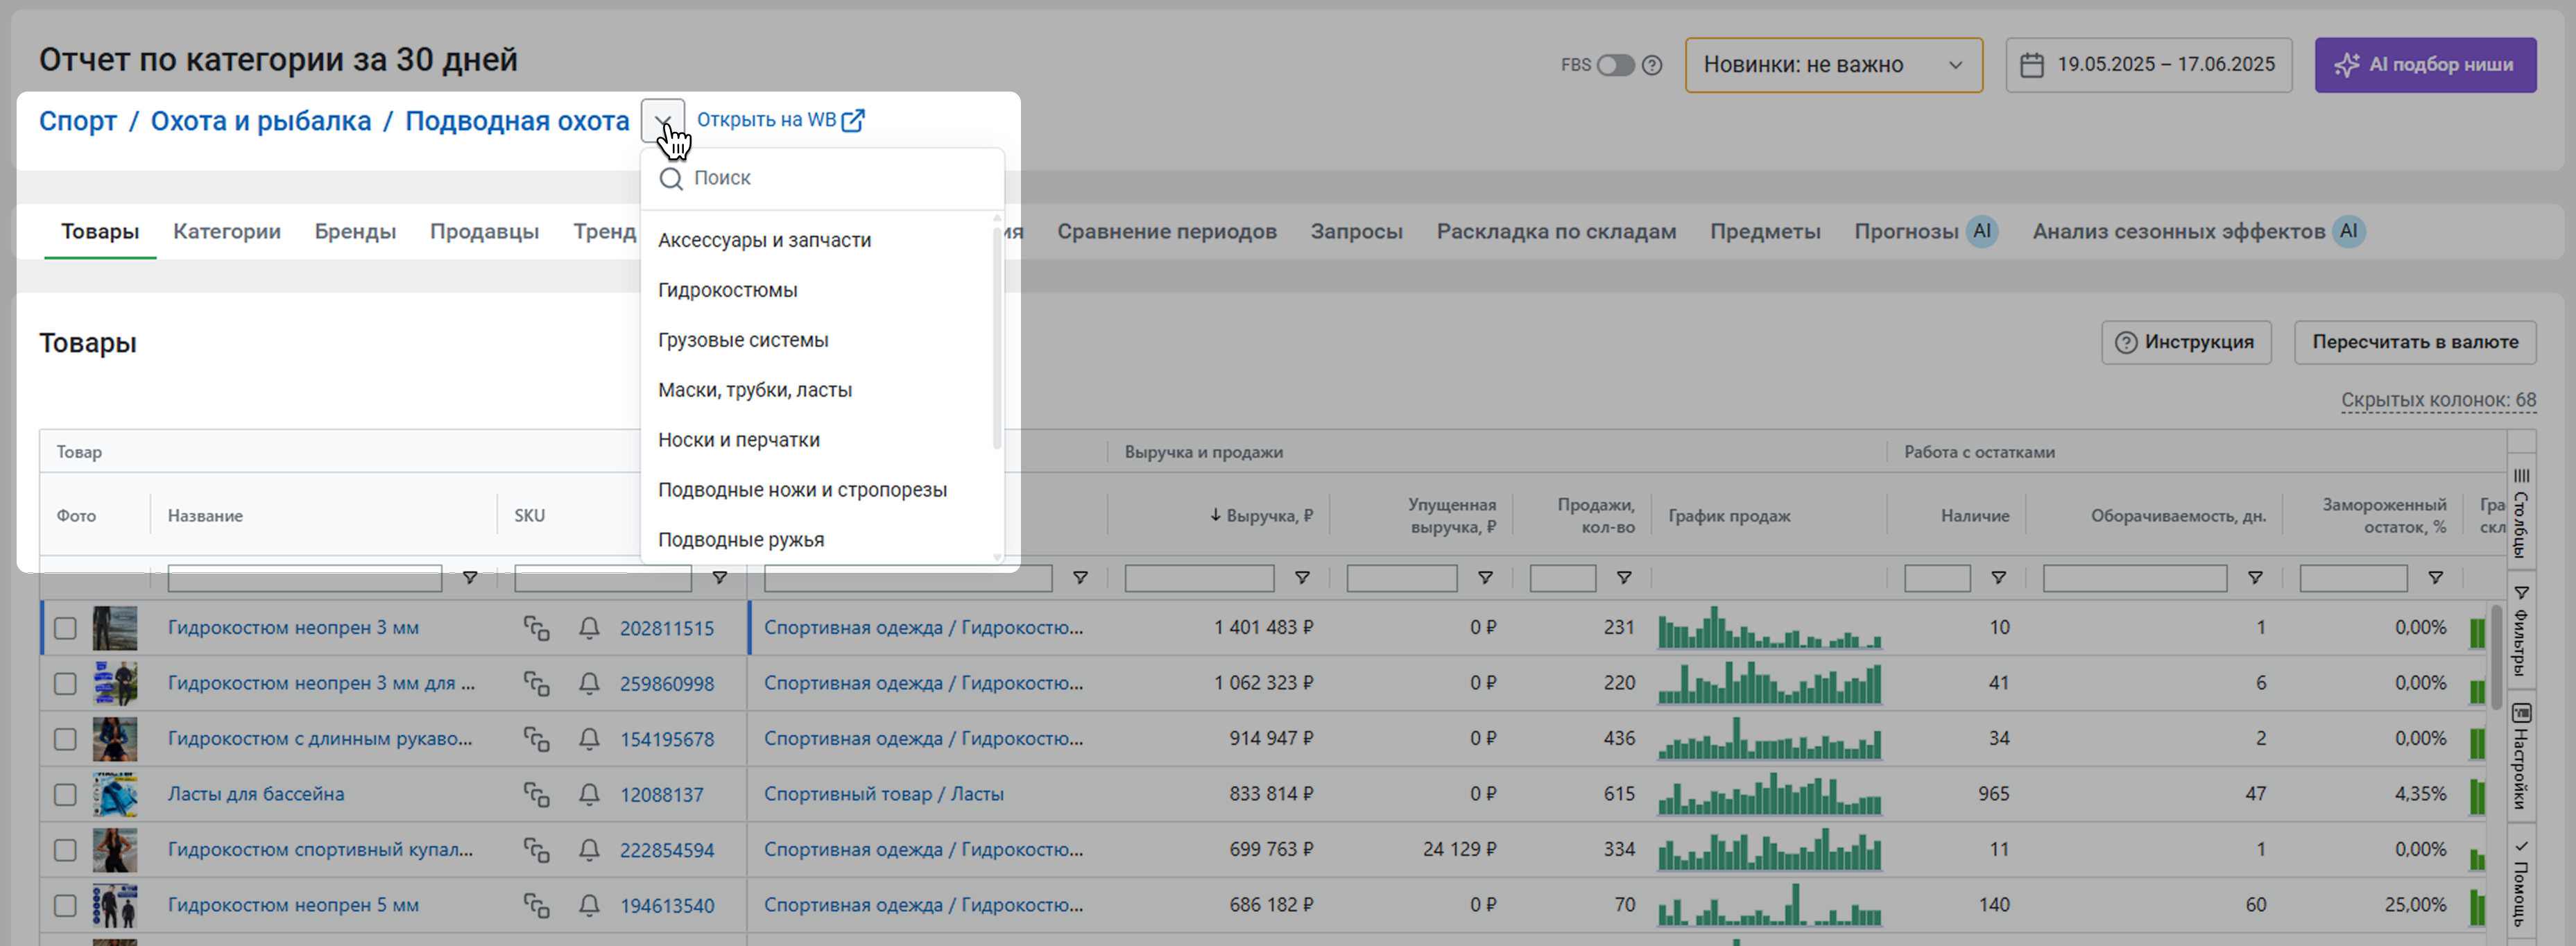Click bell icon for SKU 12088137
This screenshot has height=946, width=2576.
point(589,795)
